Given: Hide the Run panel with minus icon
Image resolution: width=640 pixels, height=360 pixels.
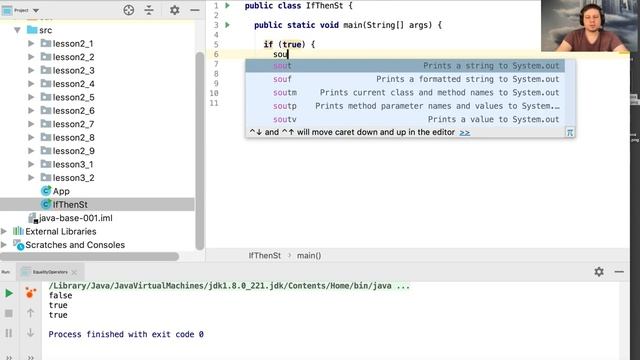Looking at the screenshot, I should click(x=619, y=272).
